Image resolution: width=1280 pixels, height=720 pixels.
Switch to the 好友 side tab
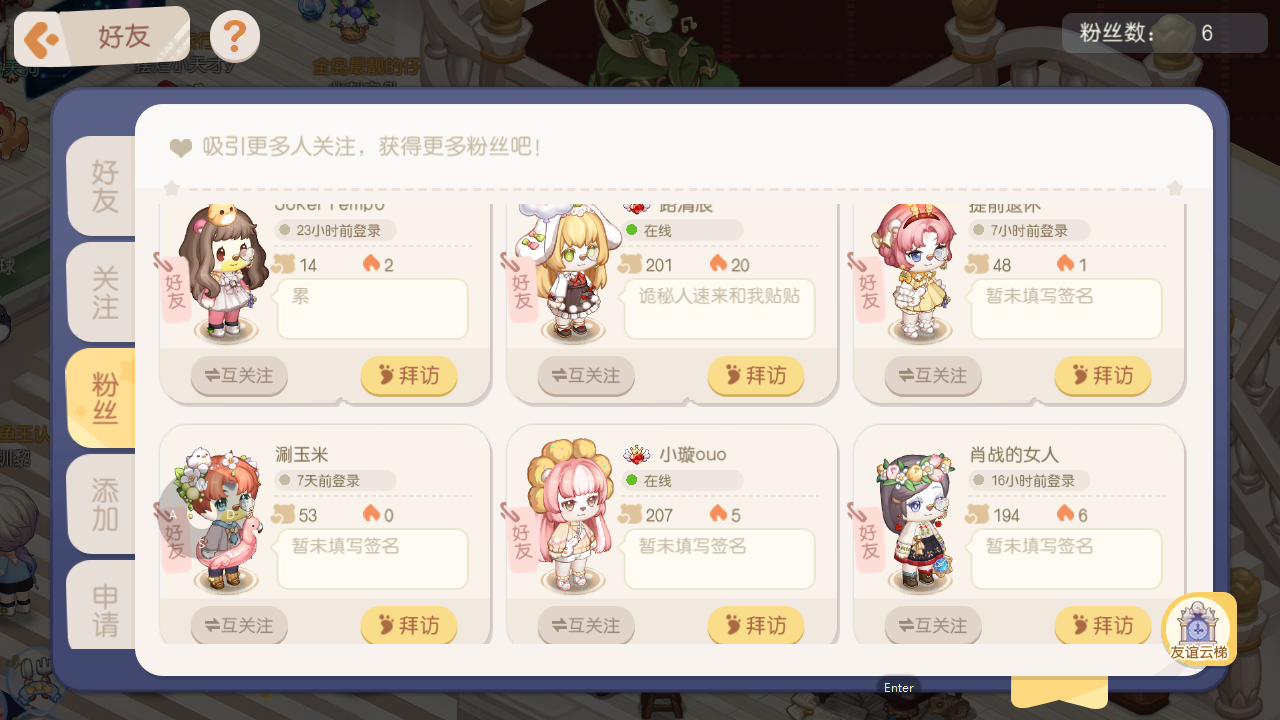coord(104,186)
